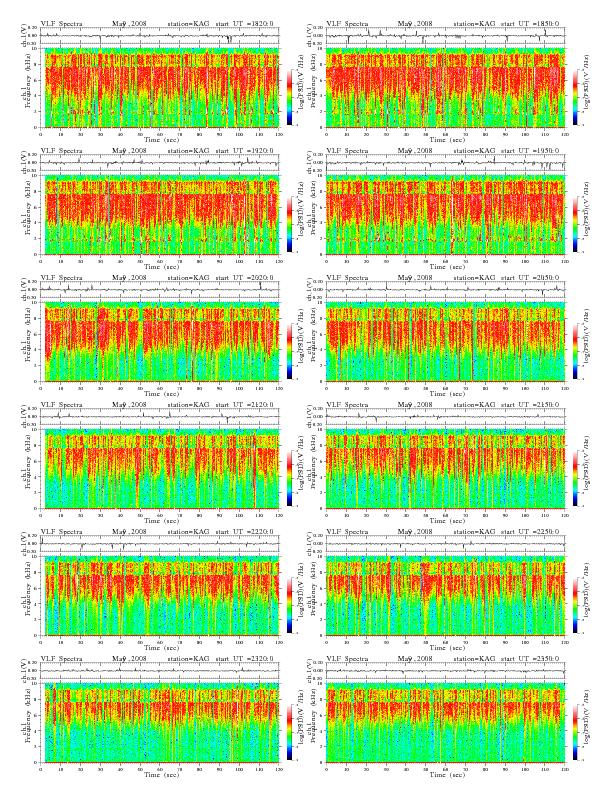Click the ch.1 voltage waveform above the 2120:0 spectrogram
Viewport: 612px width, 792px height.
point(160,417)
